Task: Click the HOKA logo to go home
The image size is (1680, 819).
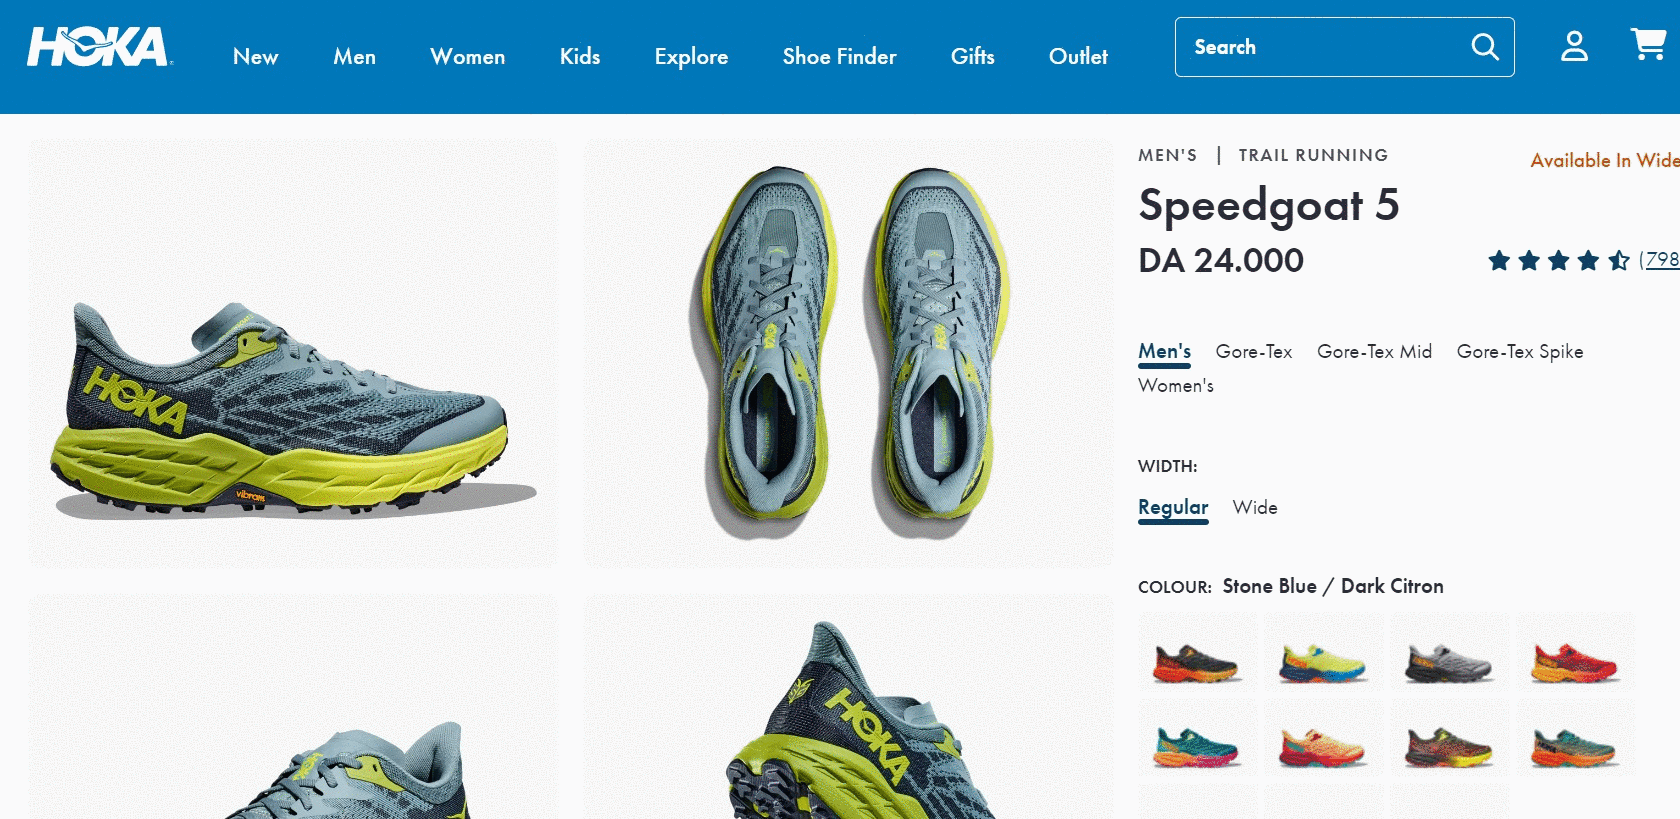Action: pyautogui.click(x=100, y=47)
